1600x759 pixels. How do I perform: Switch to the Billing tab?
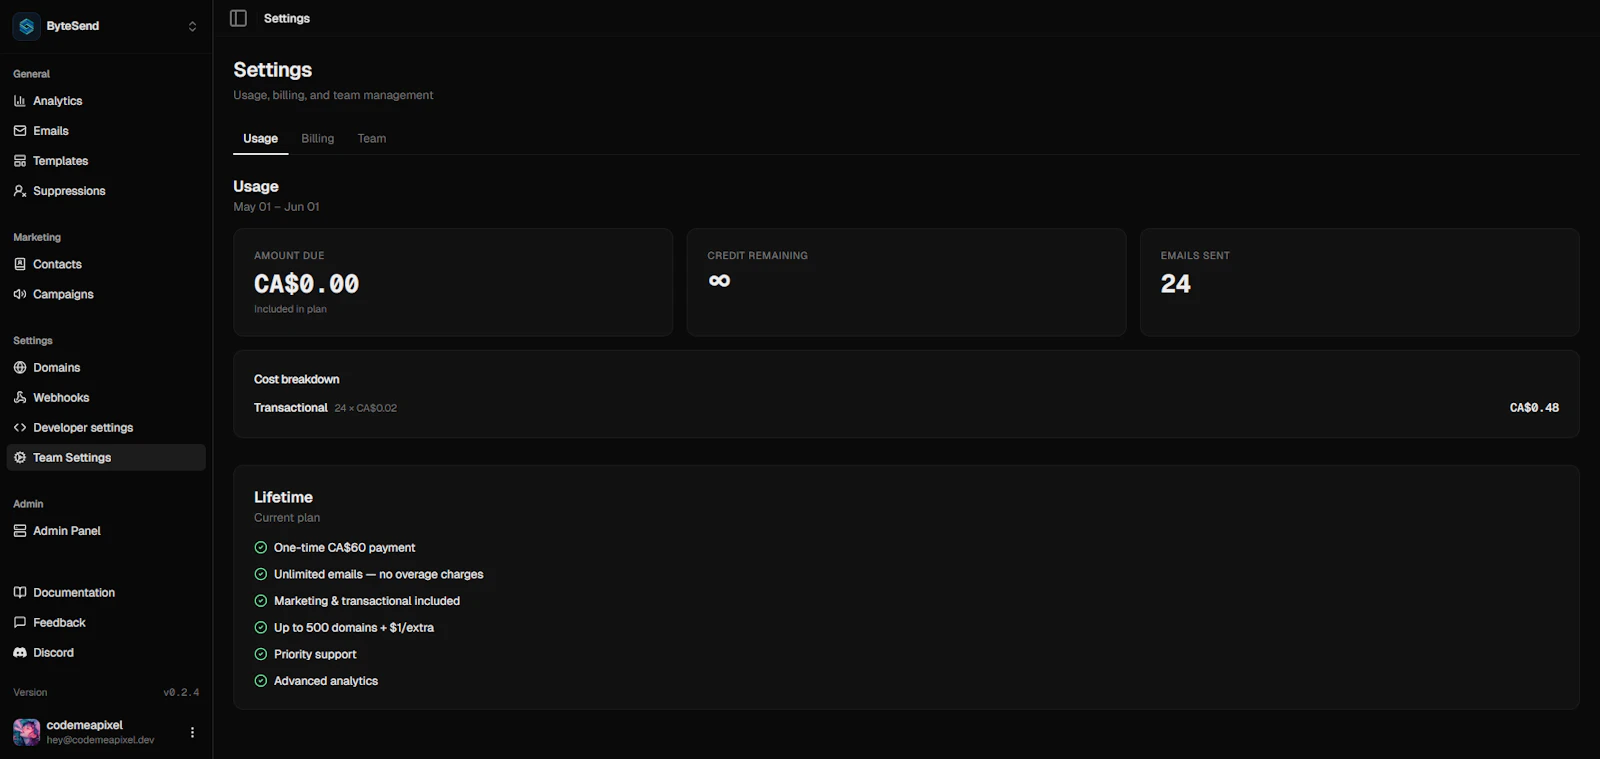[318, 139]
